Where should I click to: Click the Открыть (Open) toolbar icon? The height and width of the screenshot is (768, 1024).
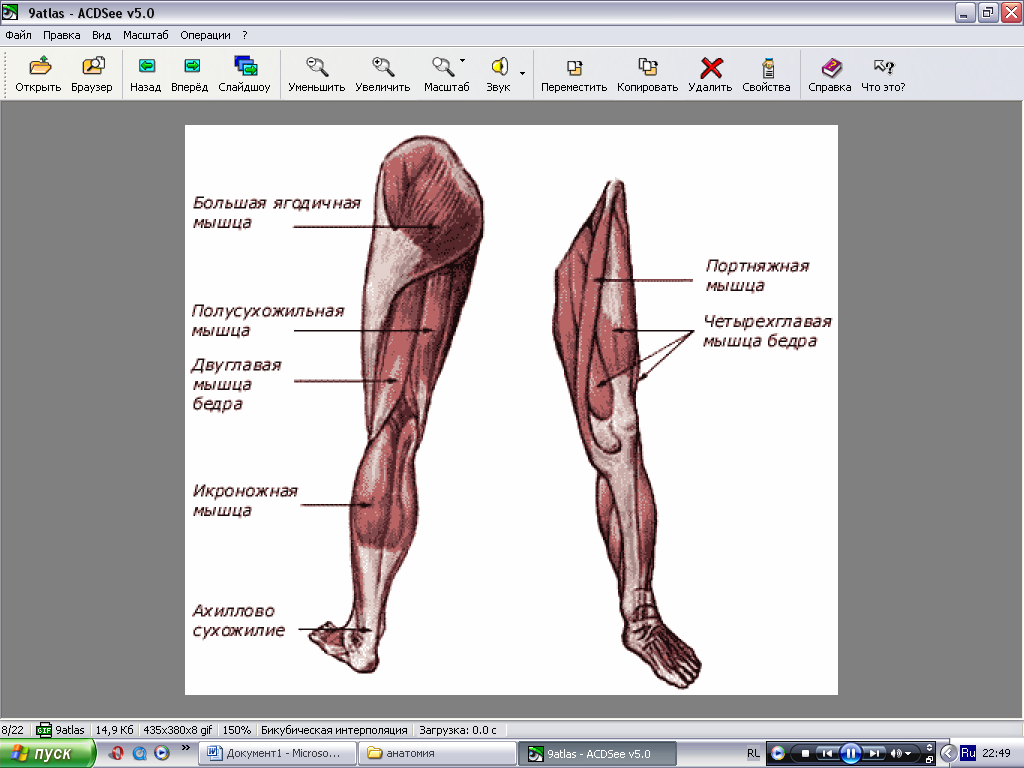click(x=39, y=67)
